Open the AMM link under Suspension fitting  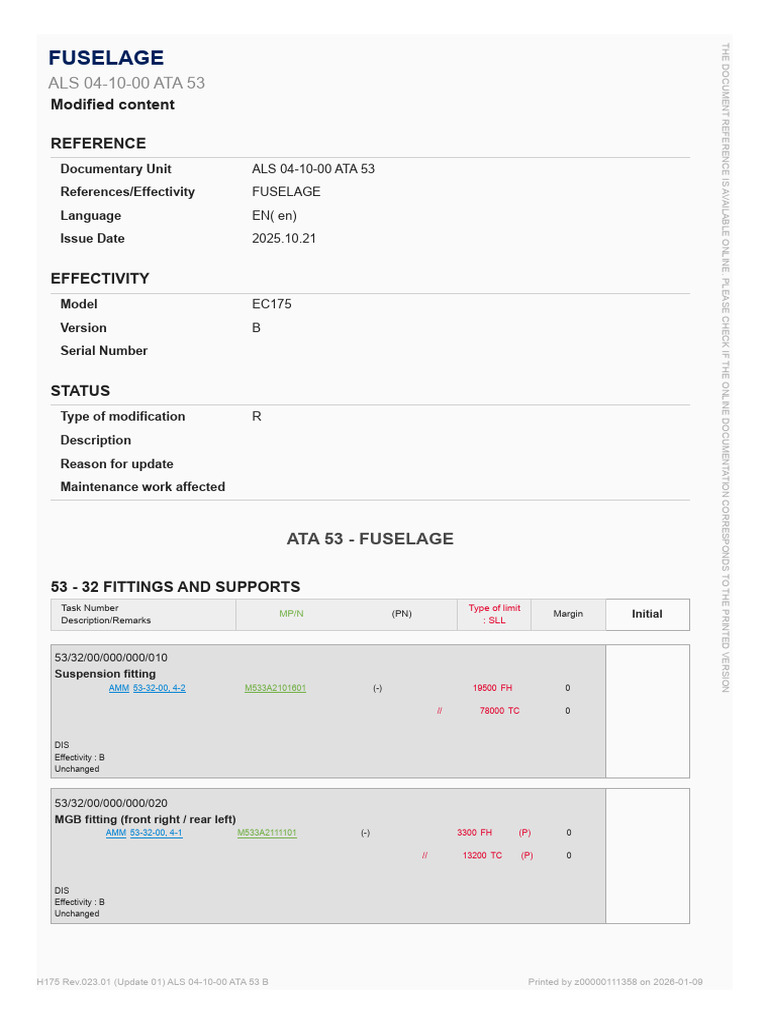coord(119,688)
